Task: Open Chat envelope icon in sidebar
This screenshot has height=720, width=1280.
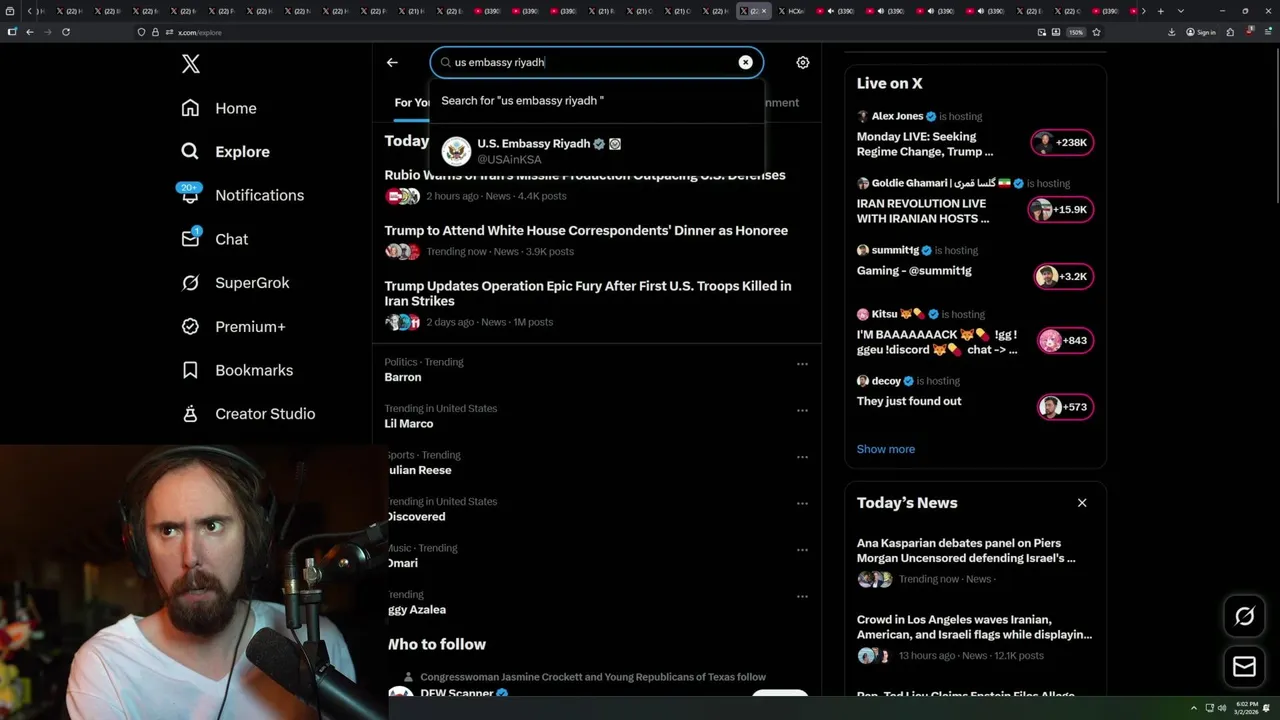Action: [190, 239]
